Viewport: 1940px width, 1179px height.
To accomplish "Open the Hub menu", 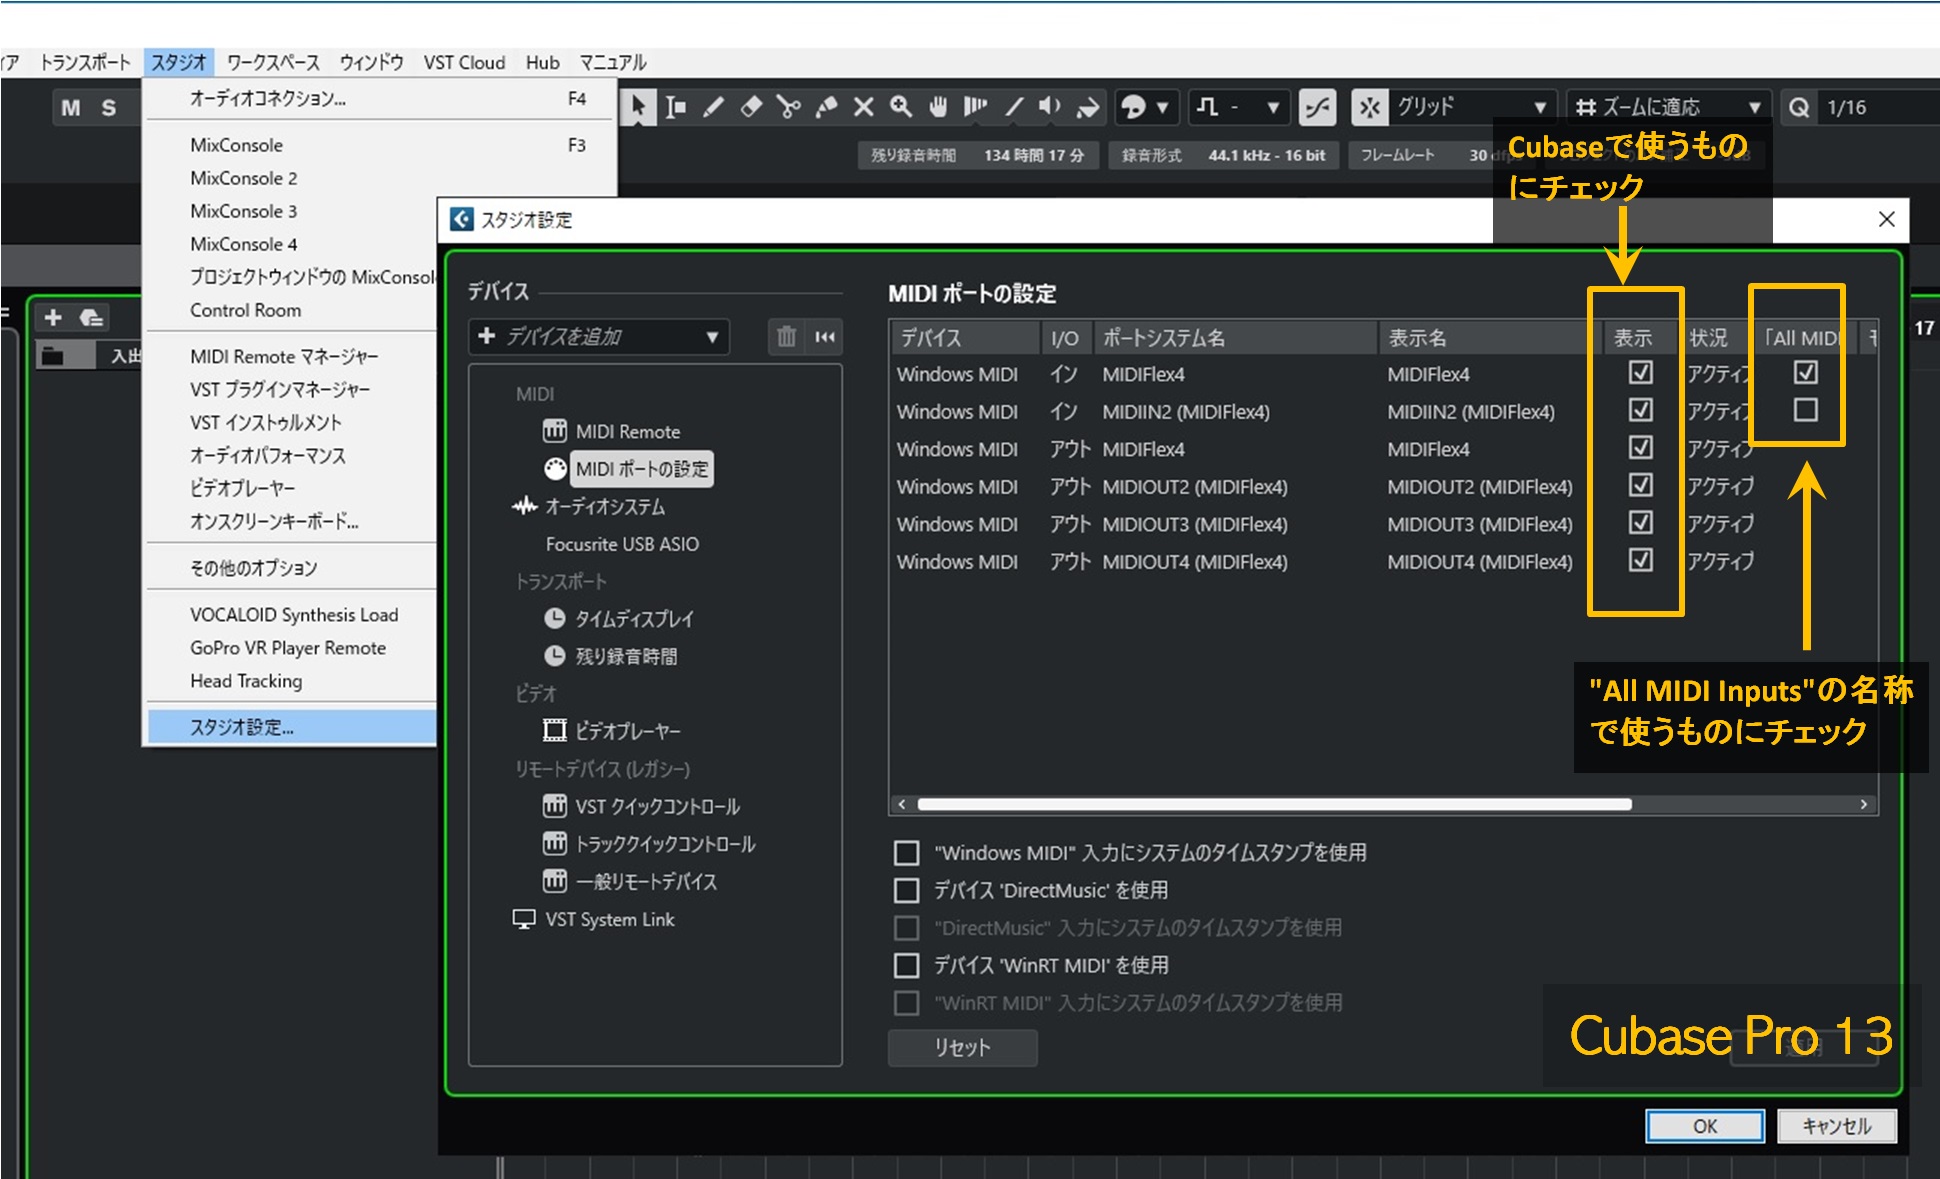I will [543, 62].
